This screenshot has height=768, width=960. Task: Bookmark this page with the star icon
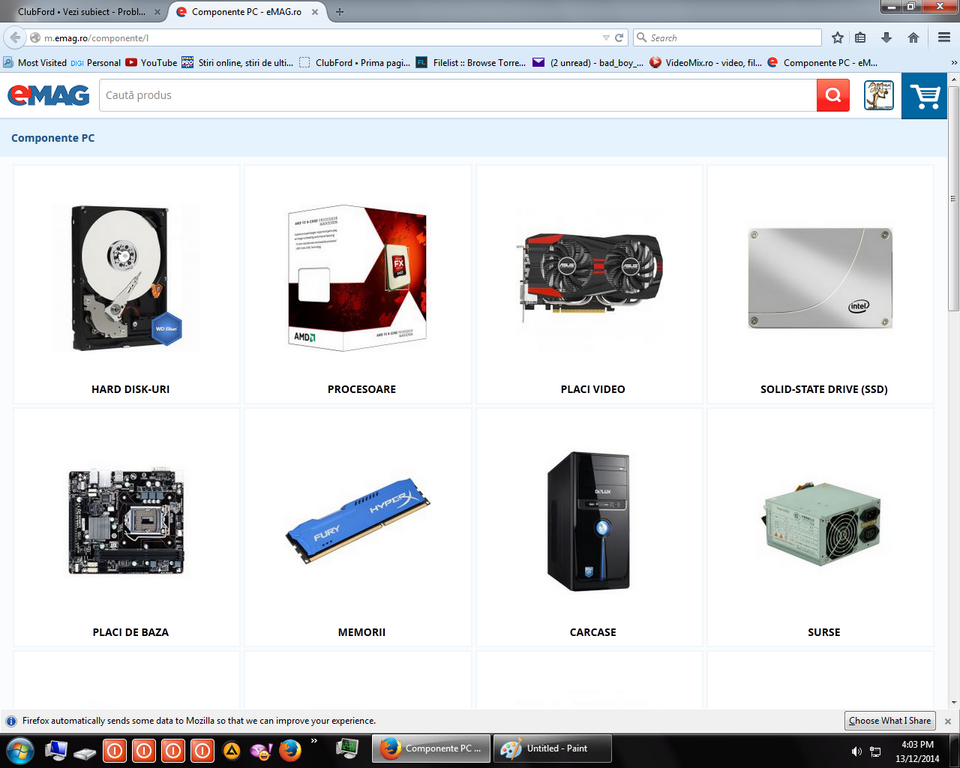[838, 38]
